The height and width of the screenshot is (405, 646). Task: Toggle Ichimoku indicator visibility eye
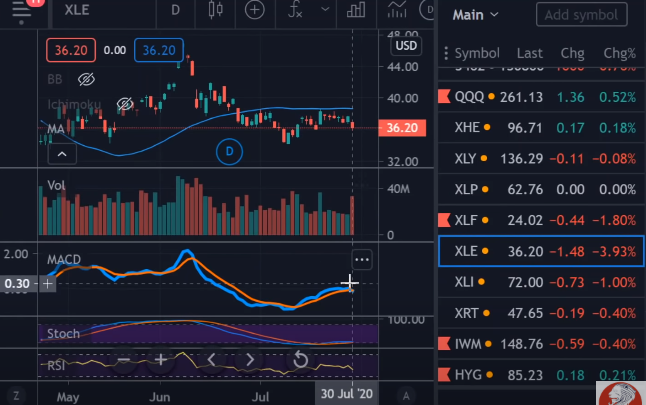click(125, 104)
